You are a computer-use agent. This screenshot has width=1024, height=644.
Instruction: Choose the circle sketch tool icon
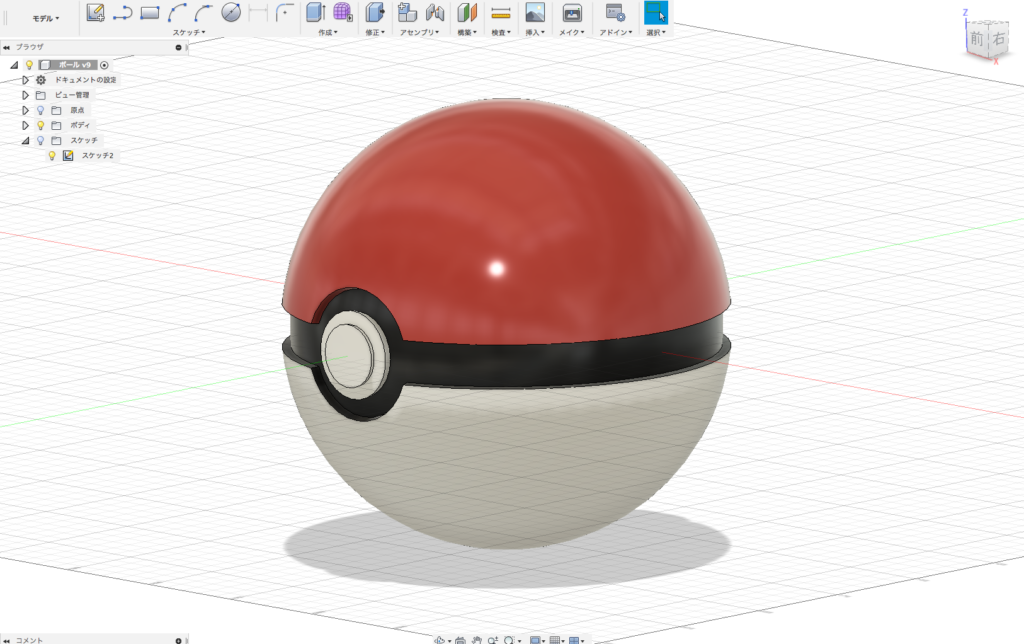tap(231, 13)
